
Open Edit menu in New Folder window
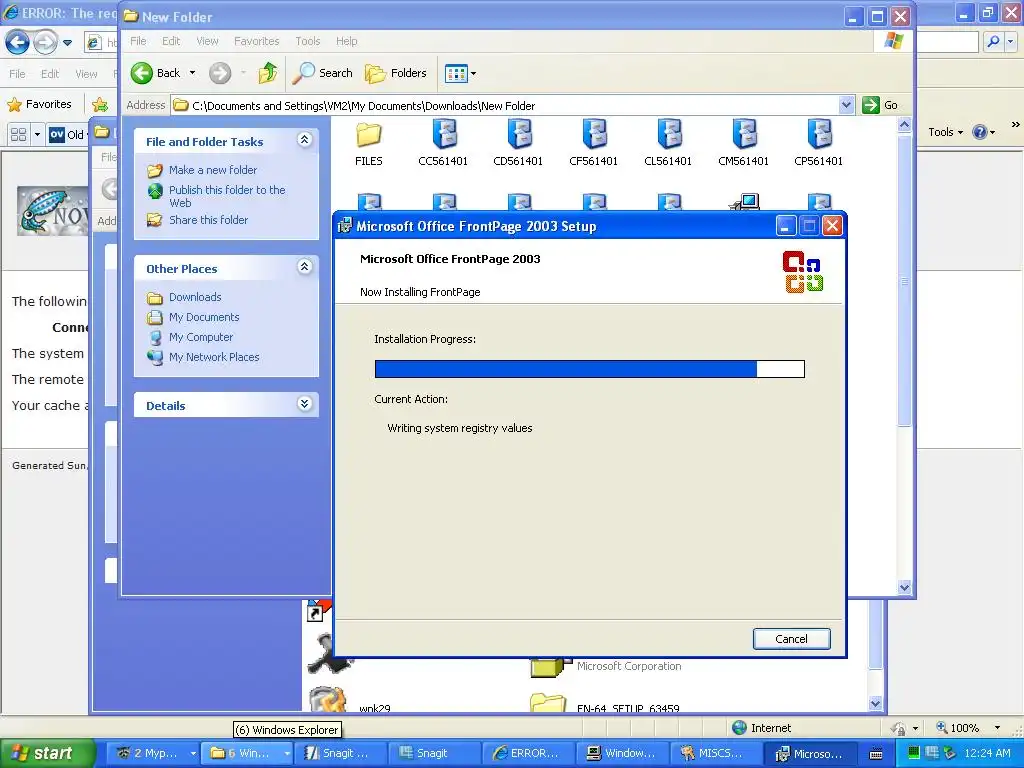click(171, 41)
